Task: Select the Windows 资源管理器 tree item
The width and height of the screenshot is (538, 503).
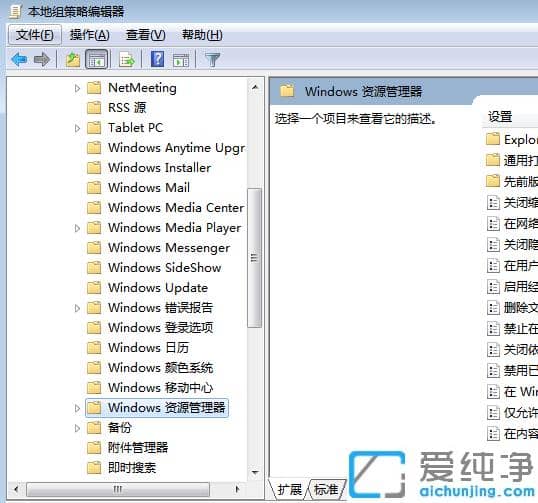Action: tap(157, 408)
